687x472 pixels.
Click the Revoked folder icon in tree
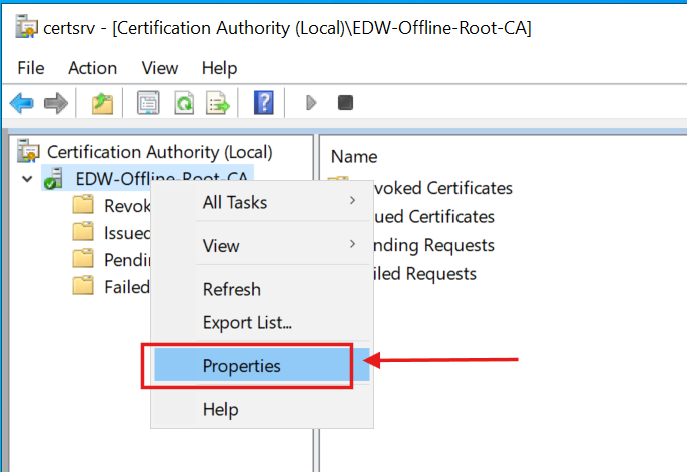pos(83,205)
